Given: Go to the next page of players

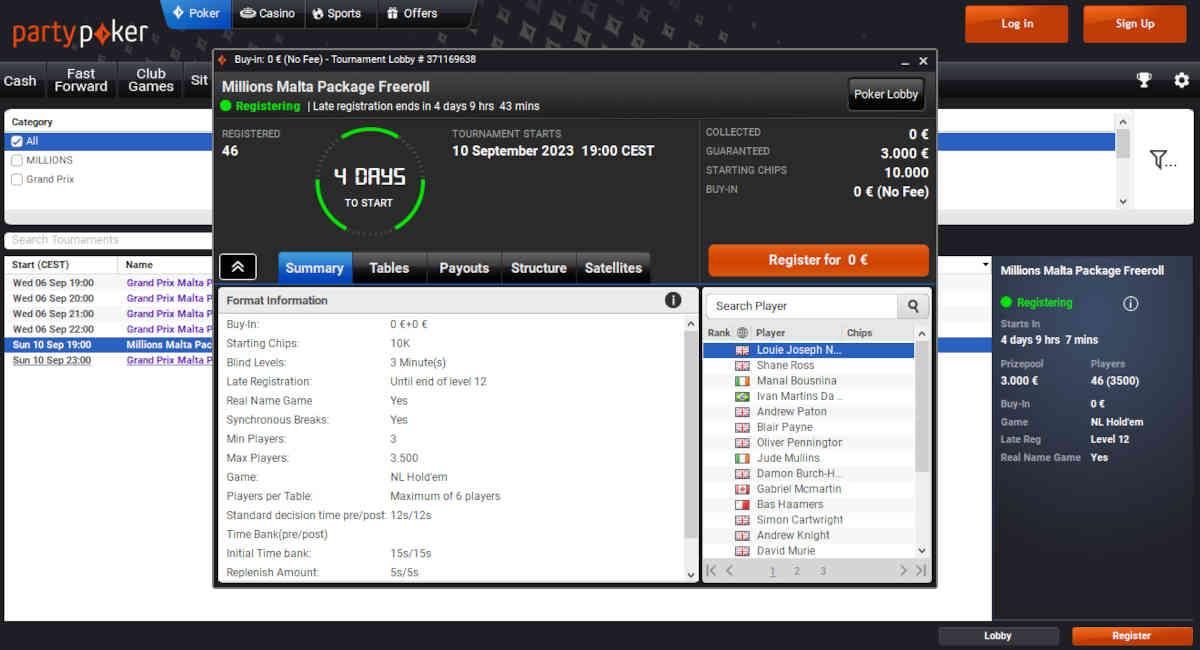Looking at the screenshot, I should click(903, 571).
